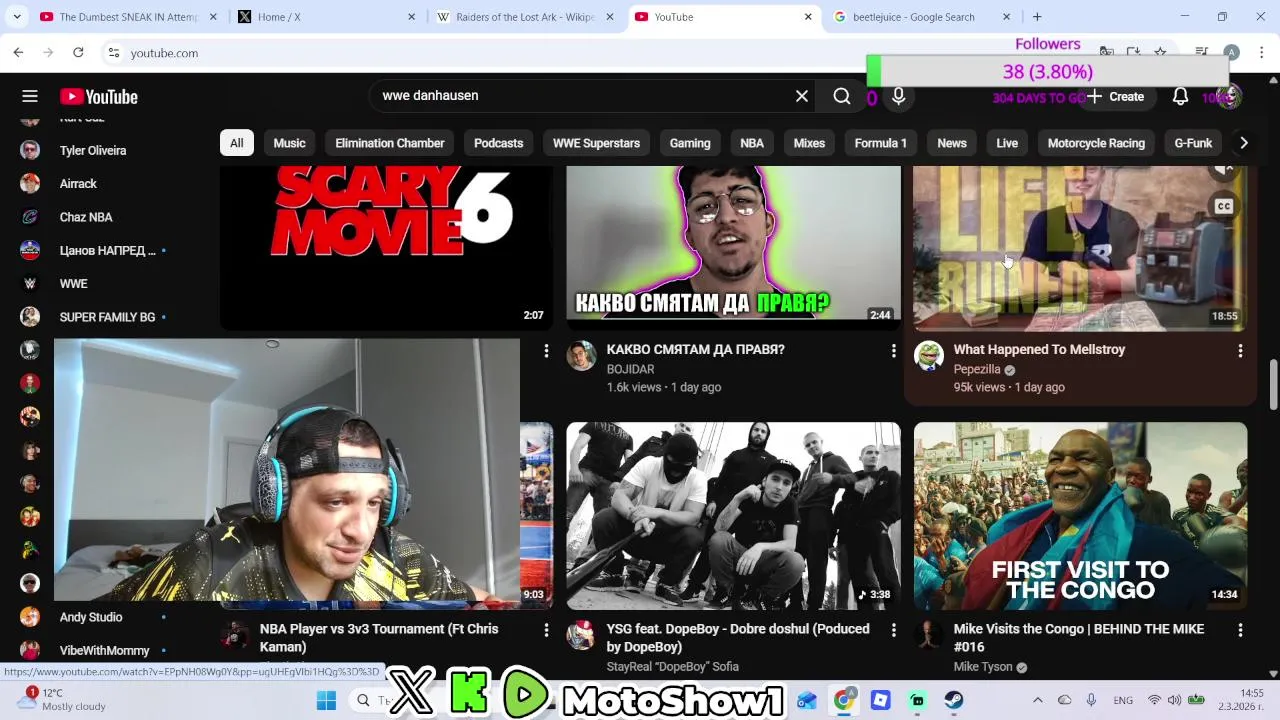This screenshot has width=1280, height=720.
Task: Open Mike Visits the Congo title link
Action: click(x=1079, y=638)
